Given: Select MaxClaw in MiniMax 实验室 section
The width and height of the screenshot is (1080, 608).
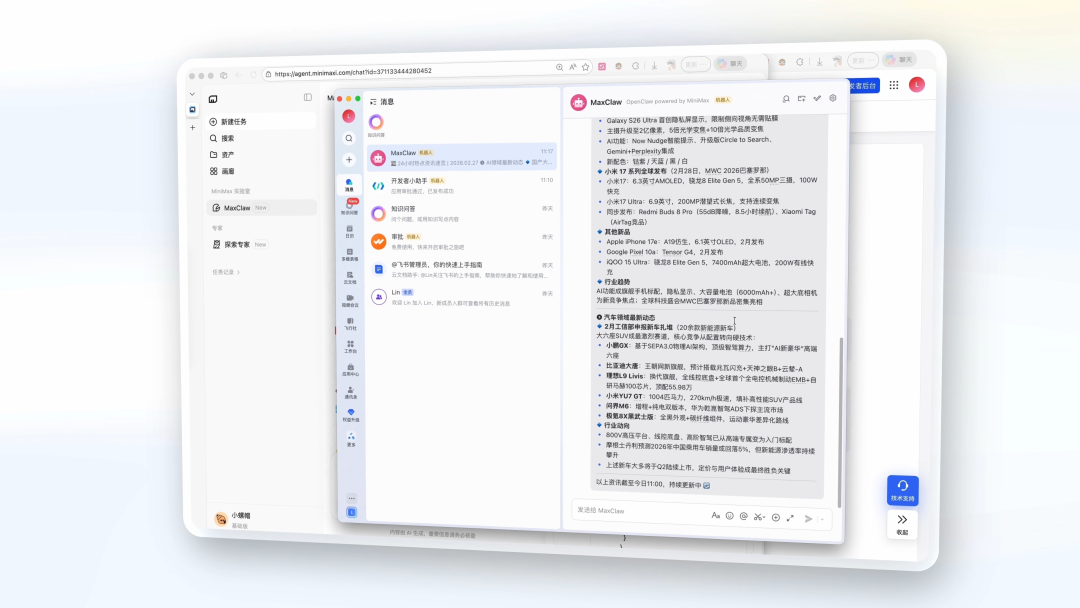Looking at the screenshot, I should pos(262,208).
